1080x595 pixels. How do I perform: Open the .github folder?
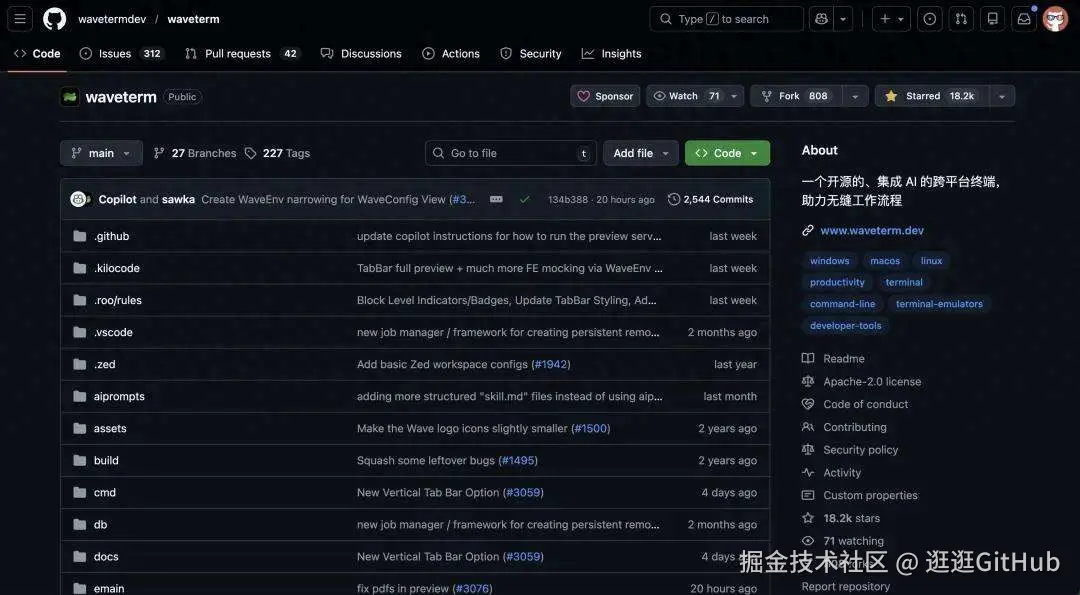(112, 236)
